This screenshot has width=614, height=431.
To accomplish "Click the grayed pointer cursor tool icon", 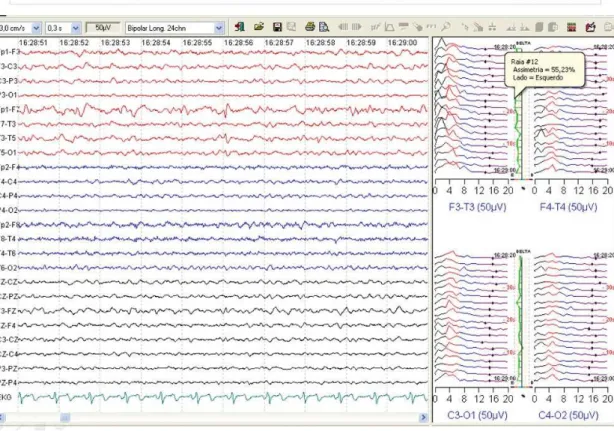I will 465,27.
